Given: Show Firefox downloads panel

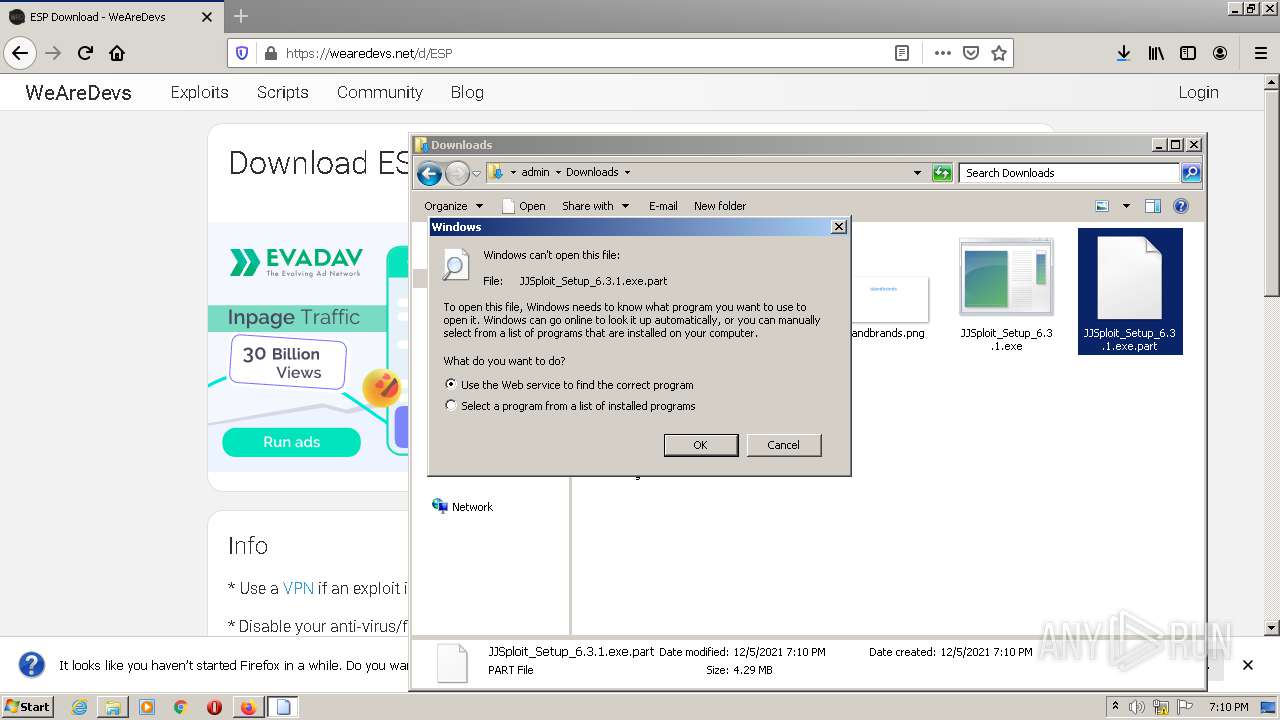Looking at the screenshot, I should point(1124,53).
